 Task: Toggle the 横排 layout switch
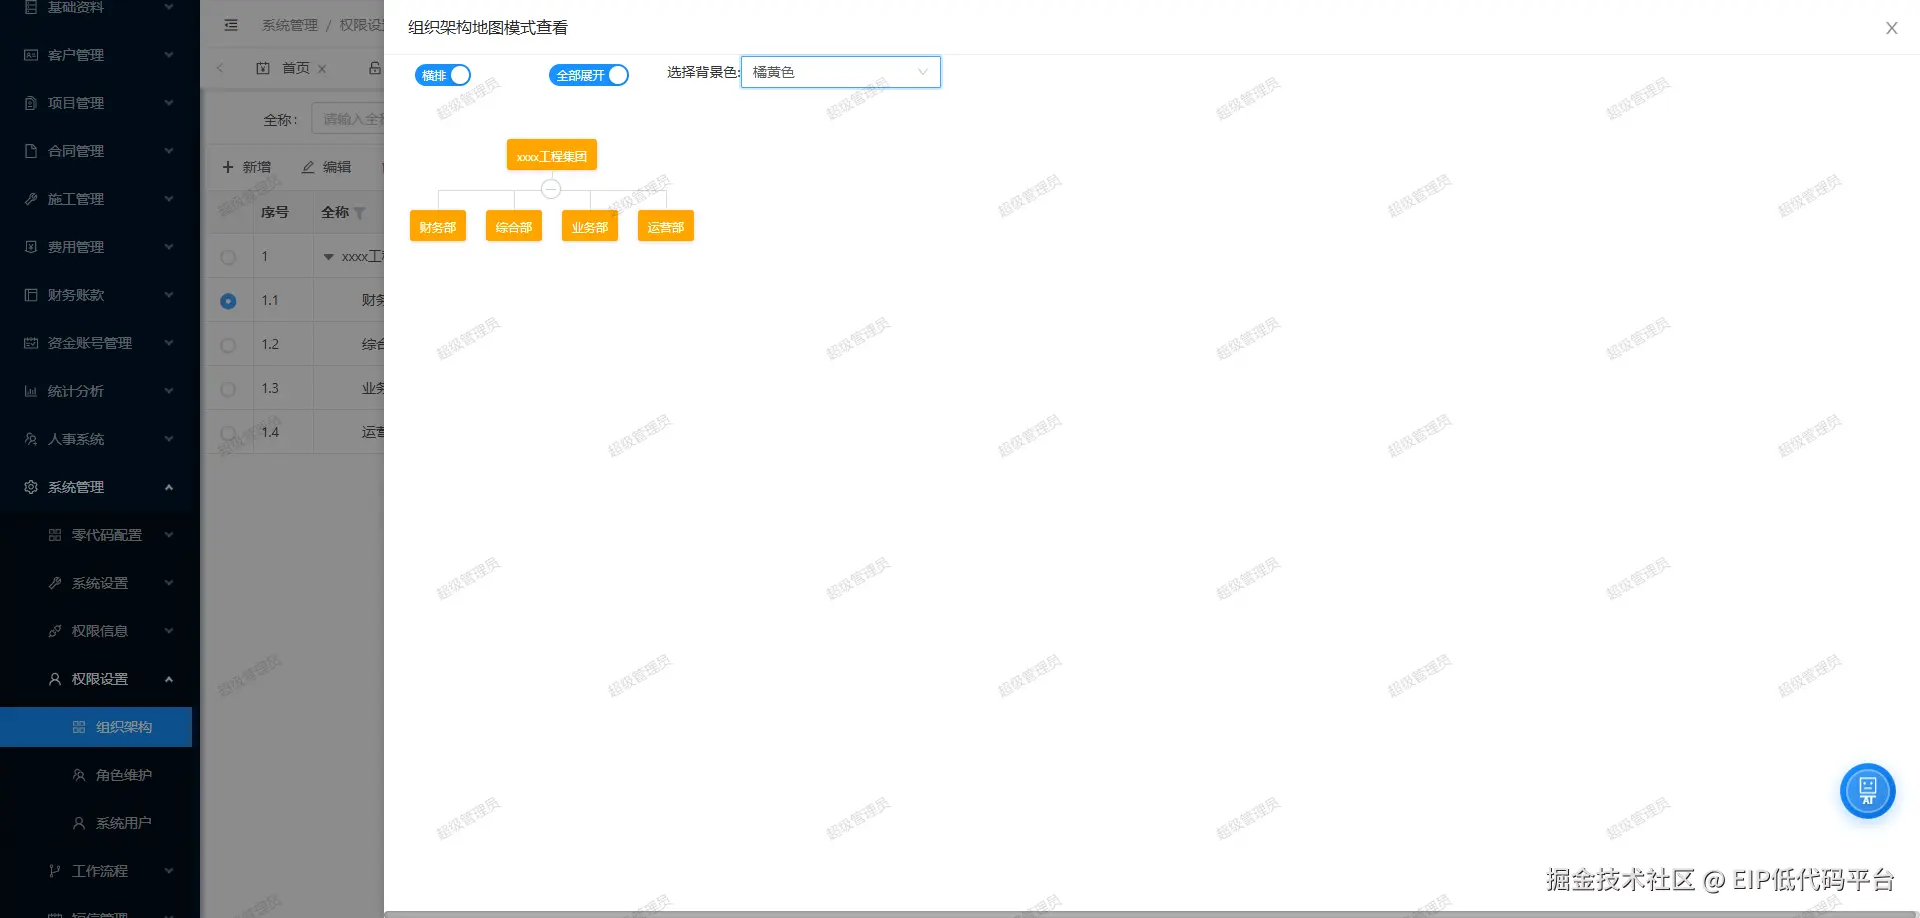[443, 75]
